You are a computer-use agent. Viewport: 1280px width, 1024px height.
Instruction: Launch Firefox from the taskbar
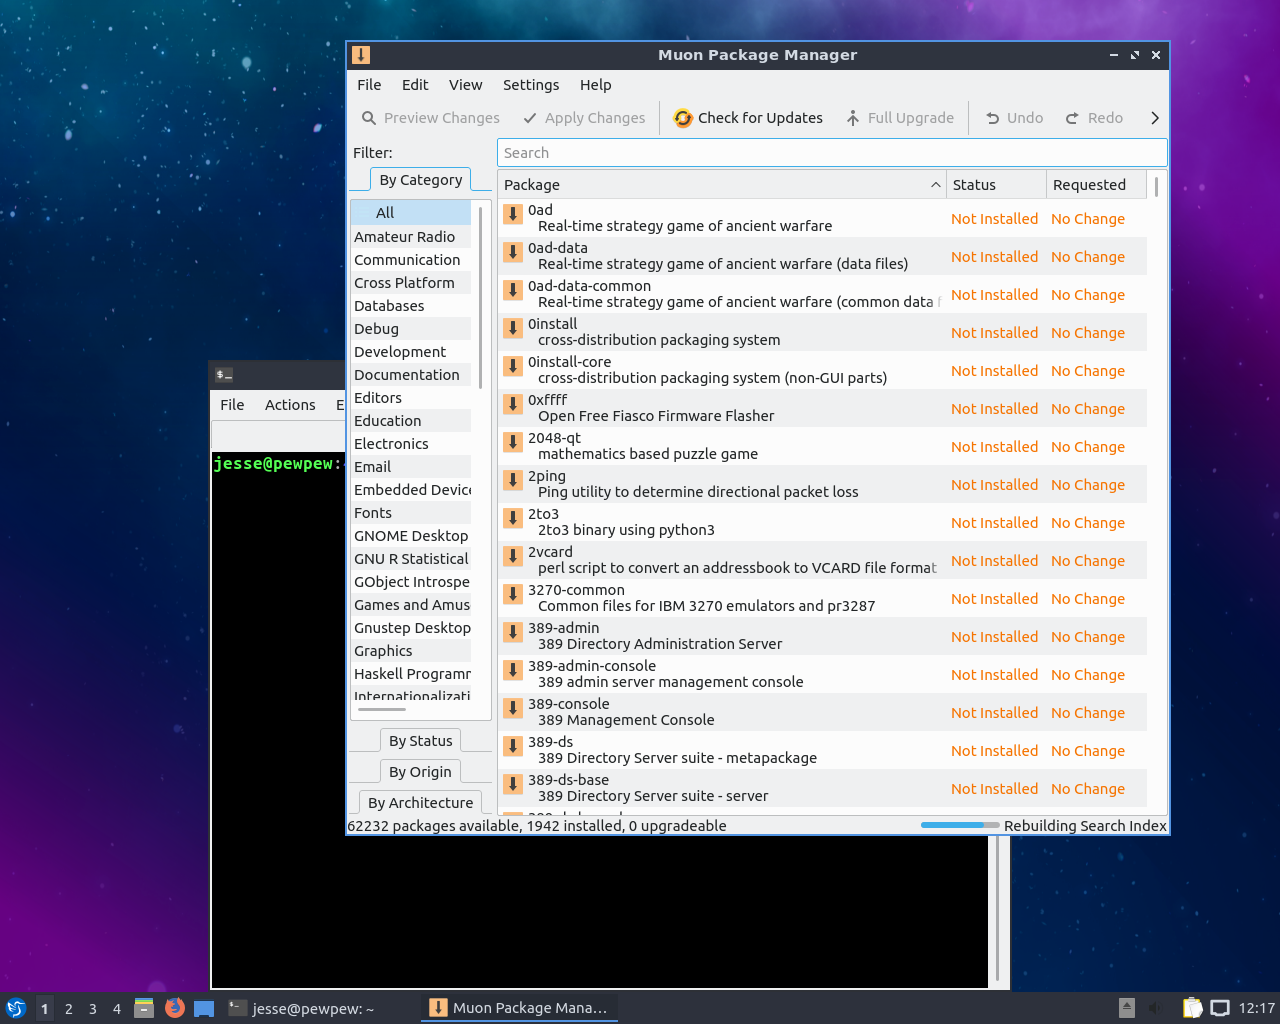174,1008
